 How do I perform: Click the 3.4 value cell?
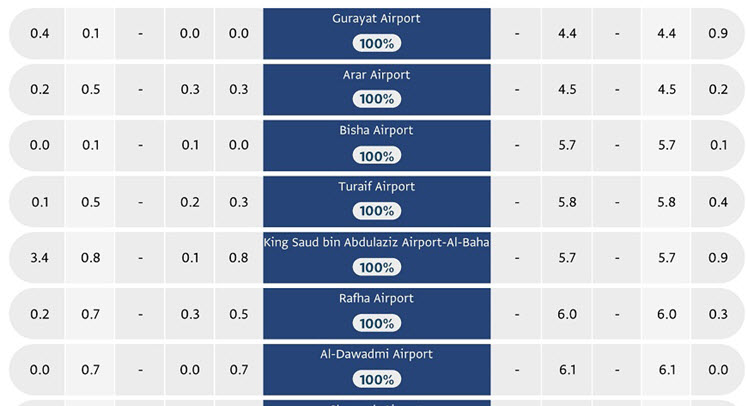click(x=40, y=258)
